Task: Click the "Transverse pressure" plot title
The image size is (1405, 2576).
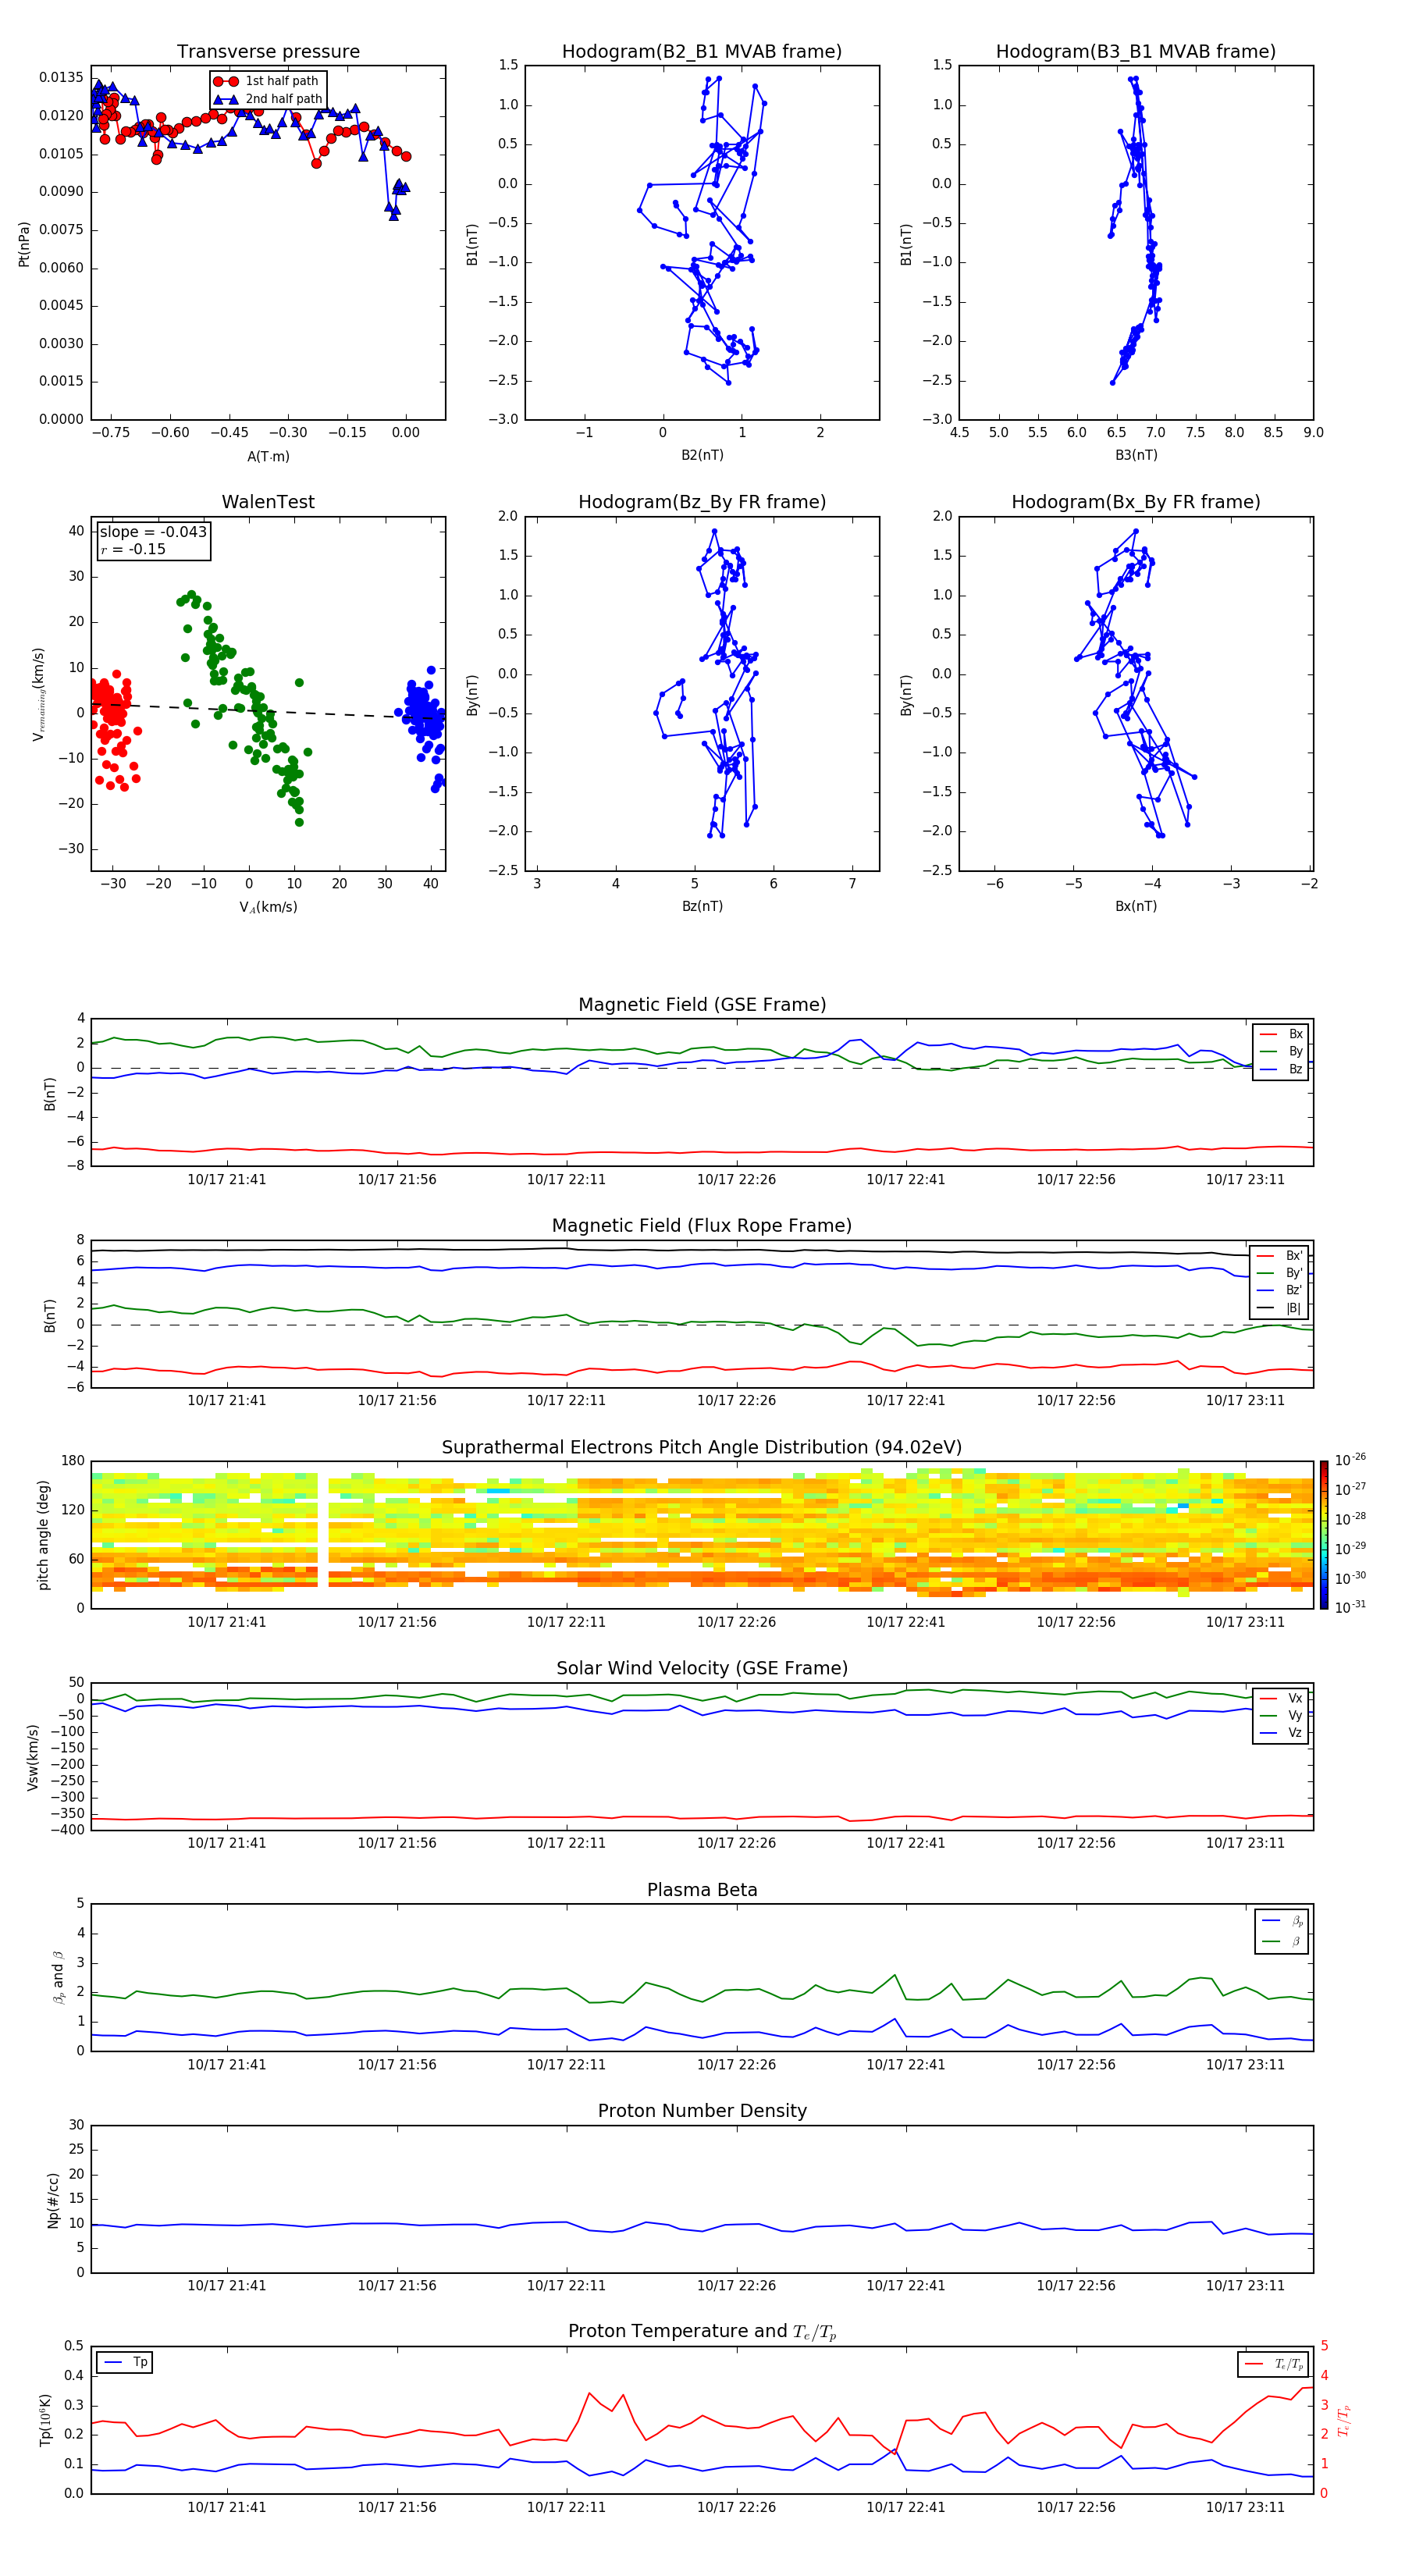Action: [268, 52]
